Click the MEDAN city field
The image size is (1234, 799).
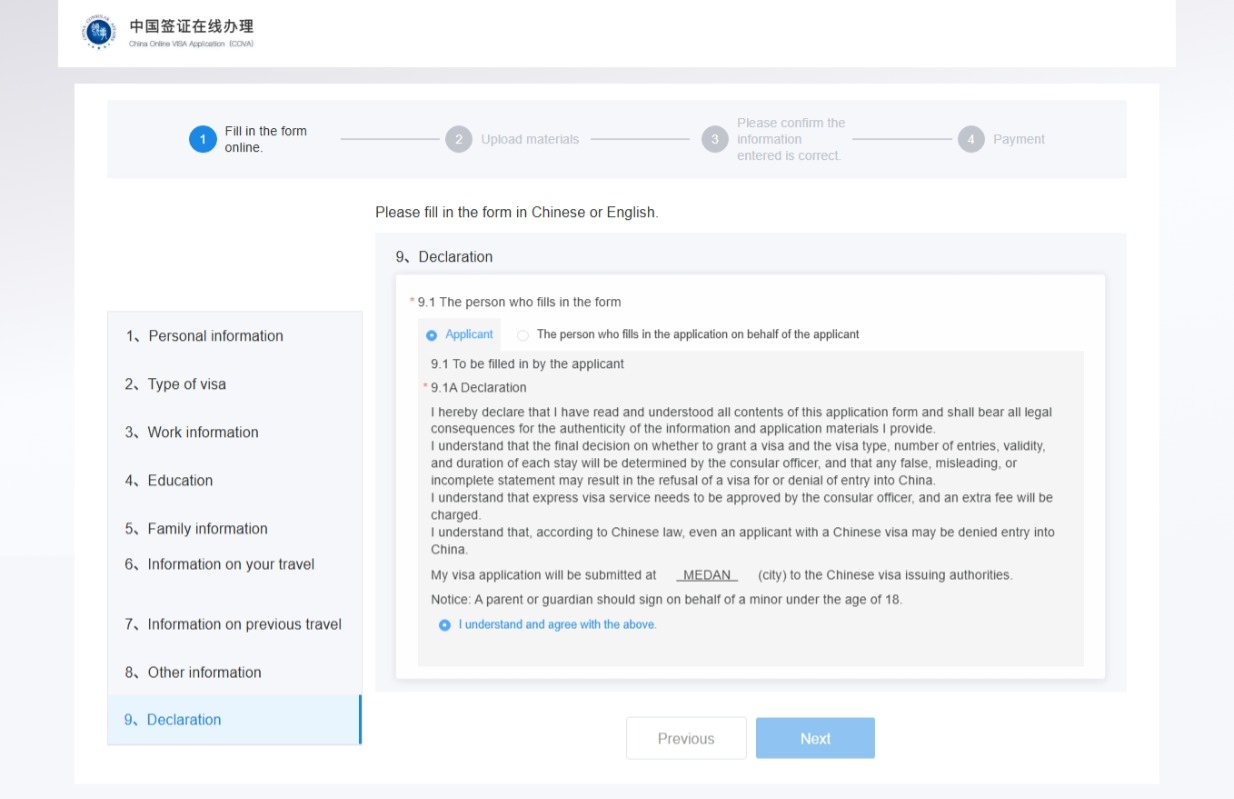707,575
